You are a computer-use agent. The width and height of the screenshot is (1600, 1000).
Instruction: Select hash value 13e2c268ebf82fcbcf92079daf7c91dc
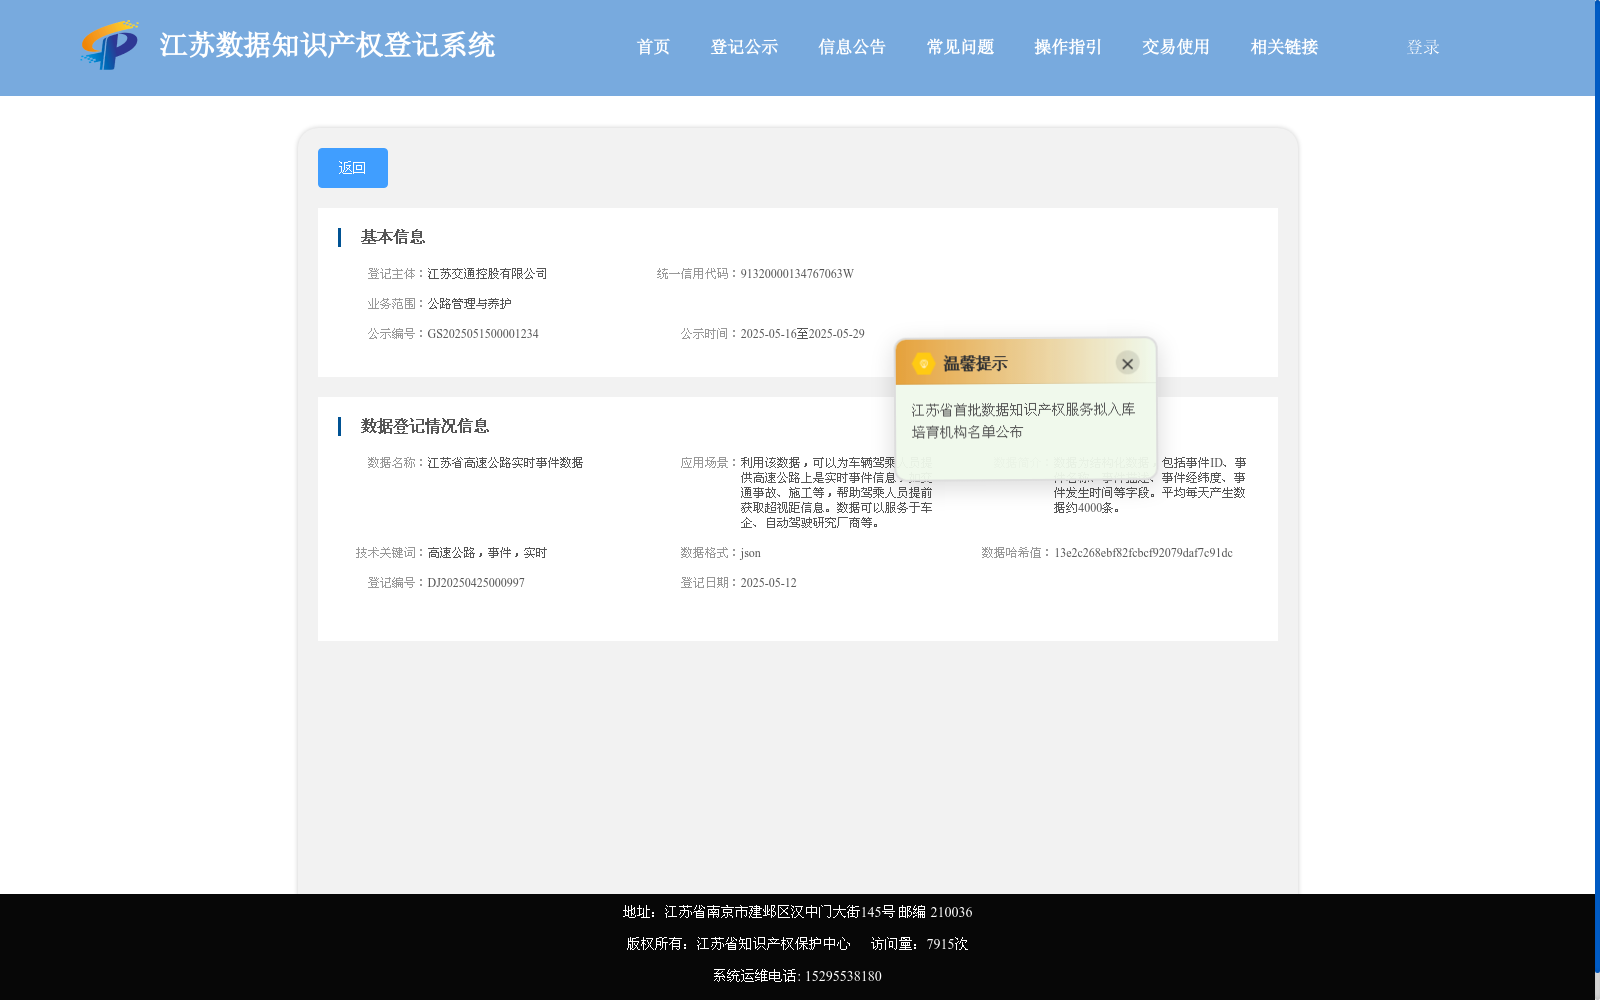point(1143,553)
